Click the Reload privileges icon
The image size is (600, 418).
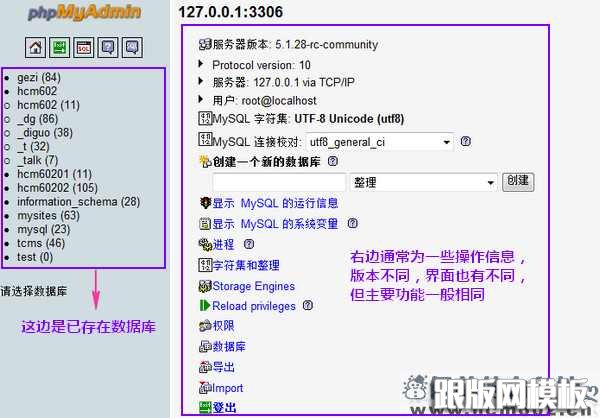(205, 305)
